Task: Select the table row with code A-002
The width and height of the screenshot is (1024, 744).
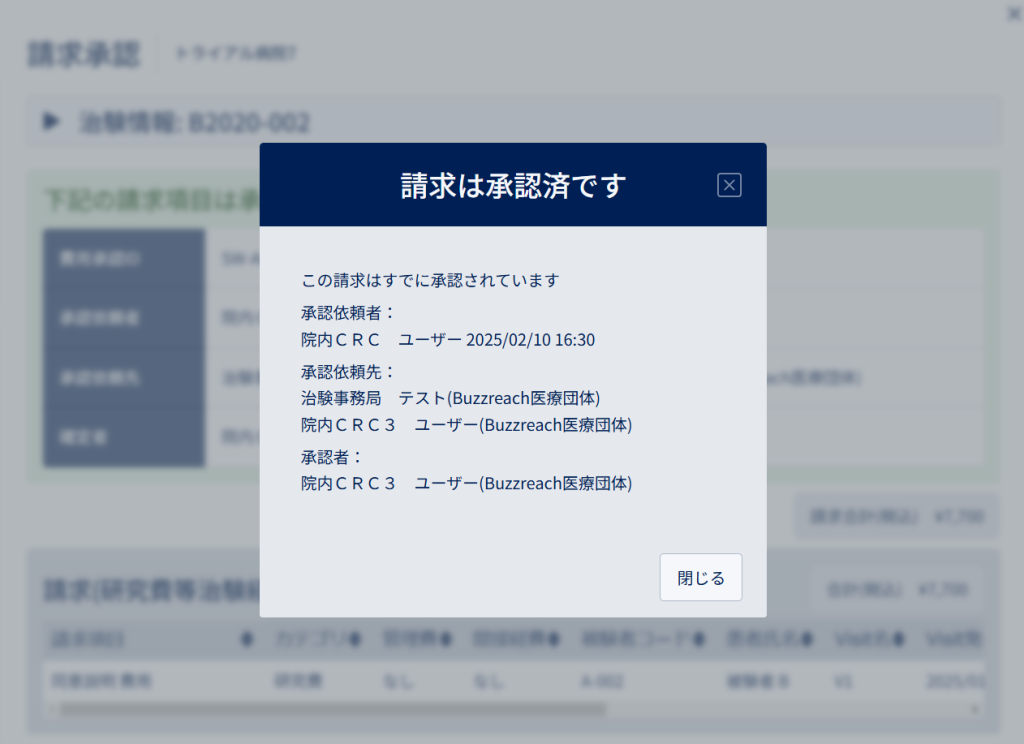Action: [514, 681]
